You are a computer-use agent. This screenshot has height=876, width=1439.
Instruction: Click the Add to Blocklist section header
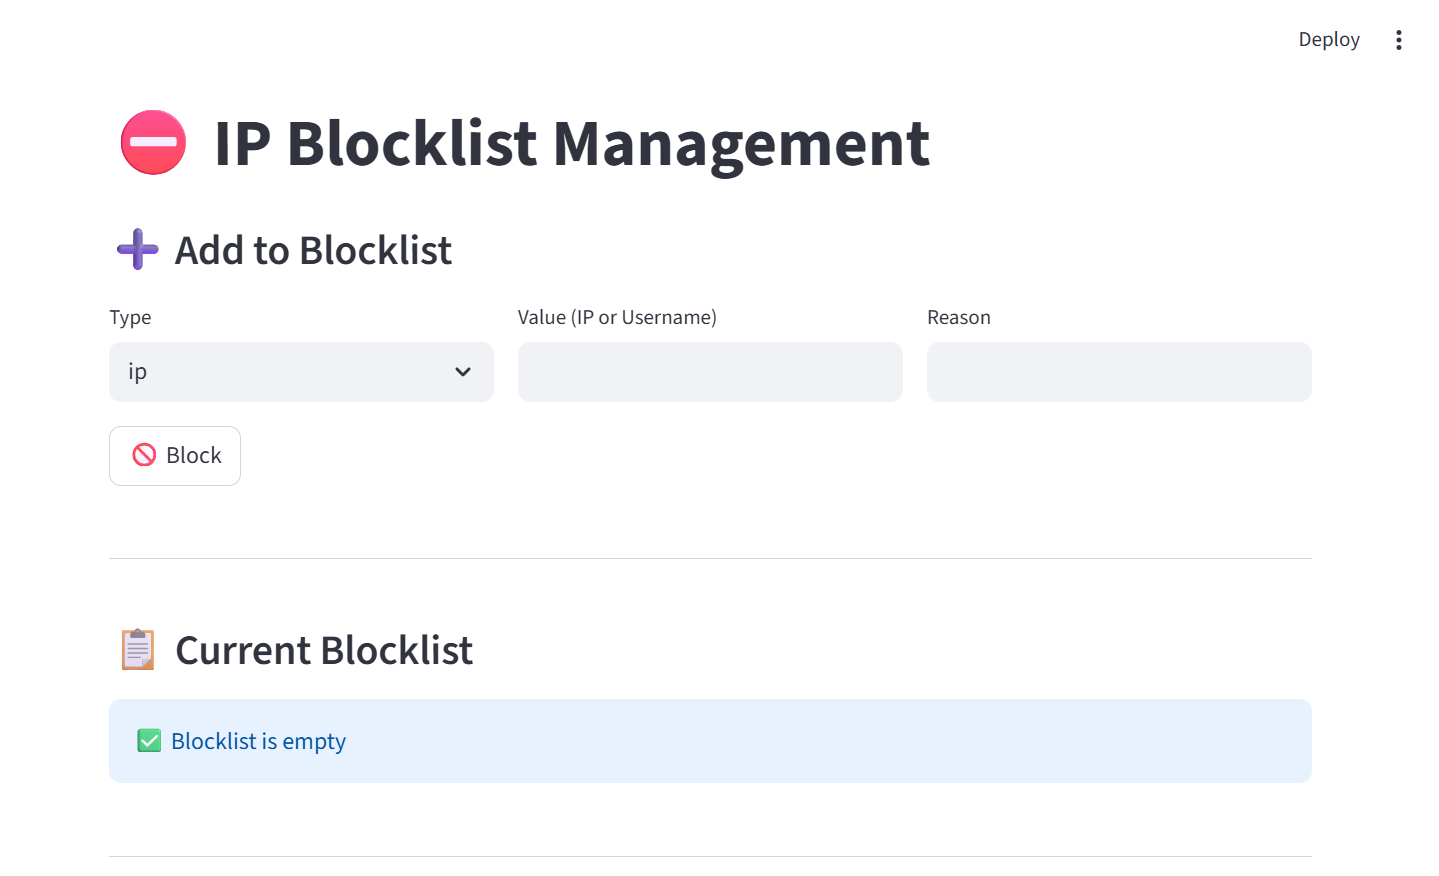click(313, 250)
